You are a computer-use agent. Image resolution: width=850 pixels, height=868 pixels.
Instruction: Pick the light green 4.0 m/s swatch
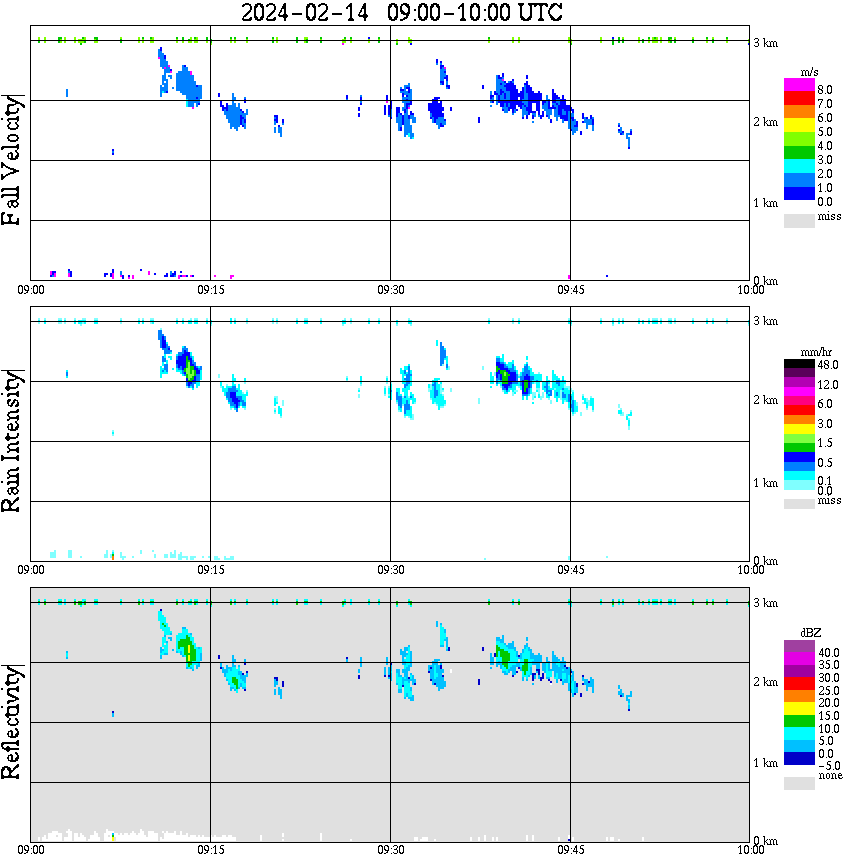[x=799, y=140]
